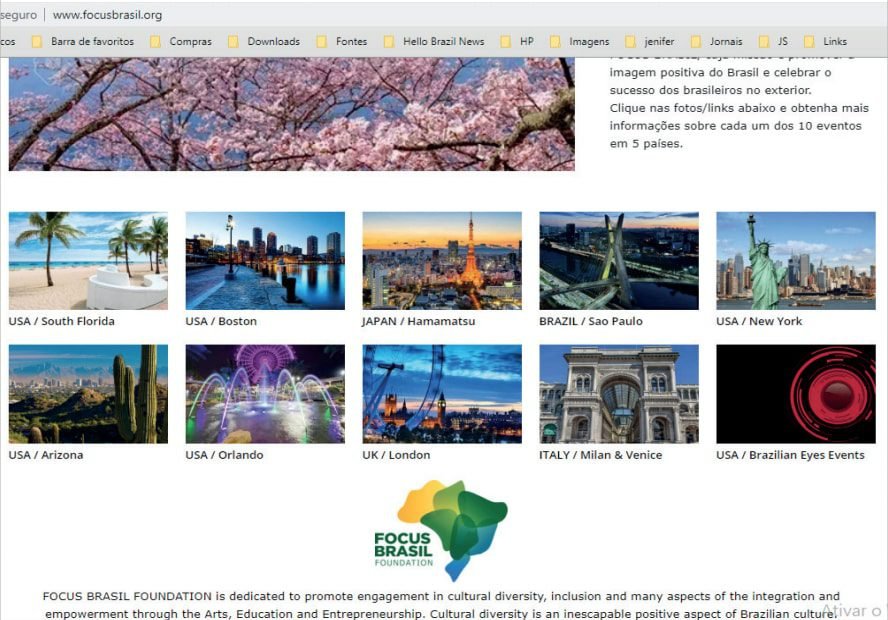Open the Imagens bookmark folder

[580, 41]
